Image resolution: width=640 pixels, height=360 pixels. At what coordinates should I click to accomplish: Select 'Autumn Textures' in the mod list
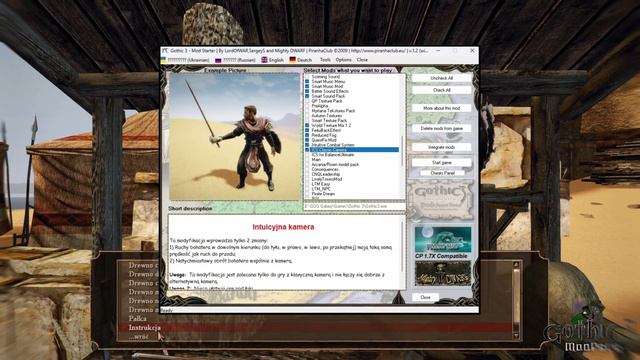327,116
